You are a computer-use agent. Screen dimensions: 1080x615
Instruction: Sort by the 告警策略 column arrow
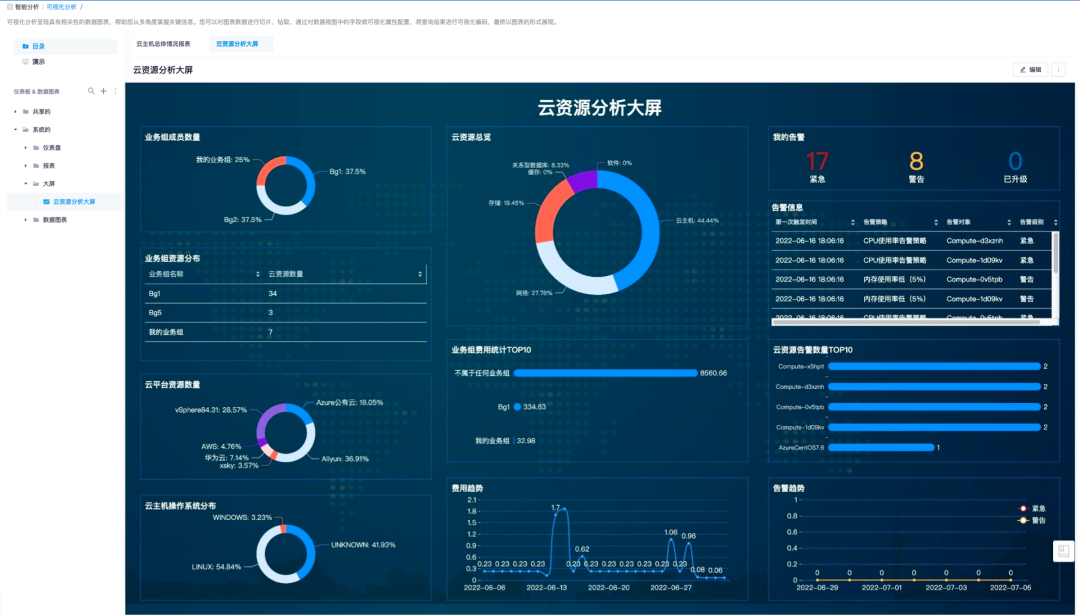[935, 222]
